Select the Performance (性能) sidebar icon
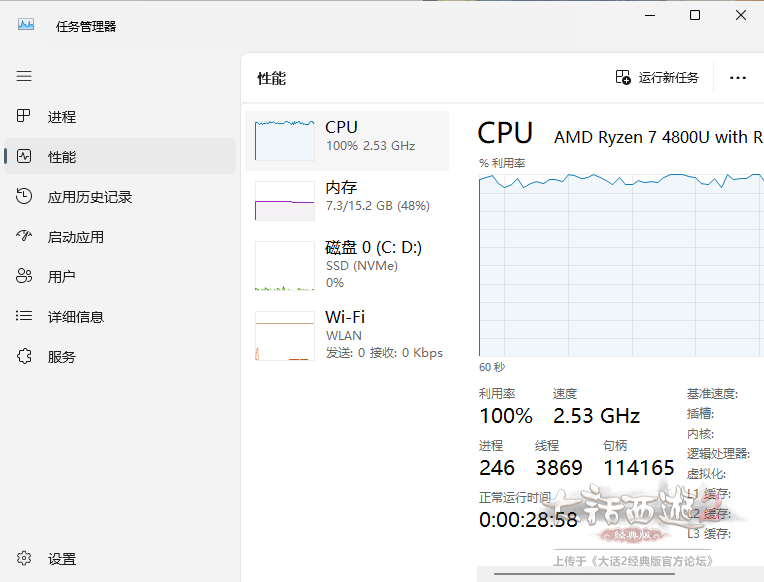Screen dimensions: 764x582 (24, 157)
